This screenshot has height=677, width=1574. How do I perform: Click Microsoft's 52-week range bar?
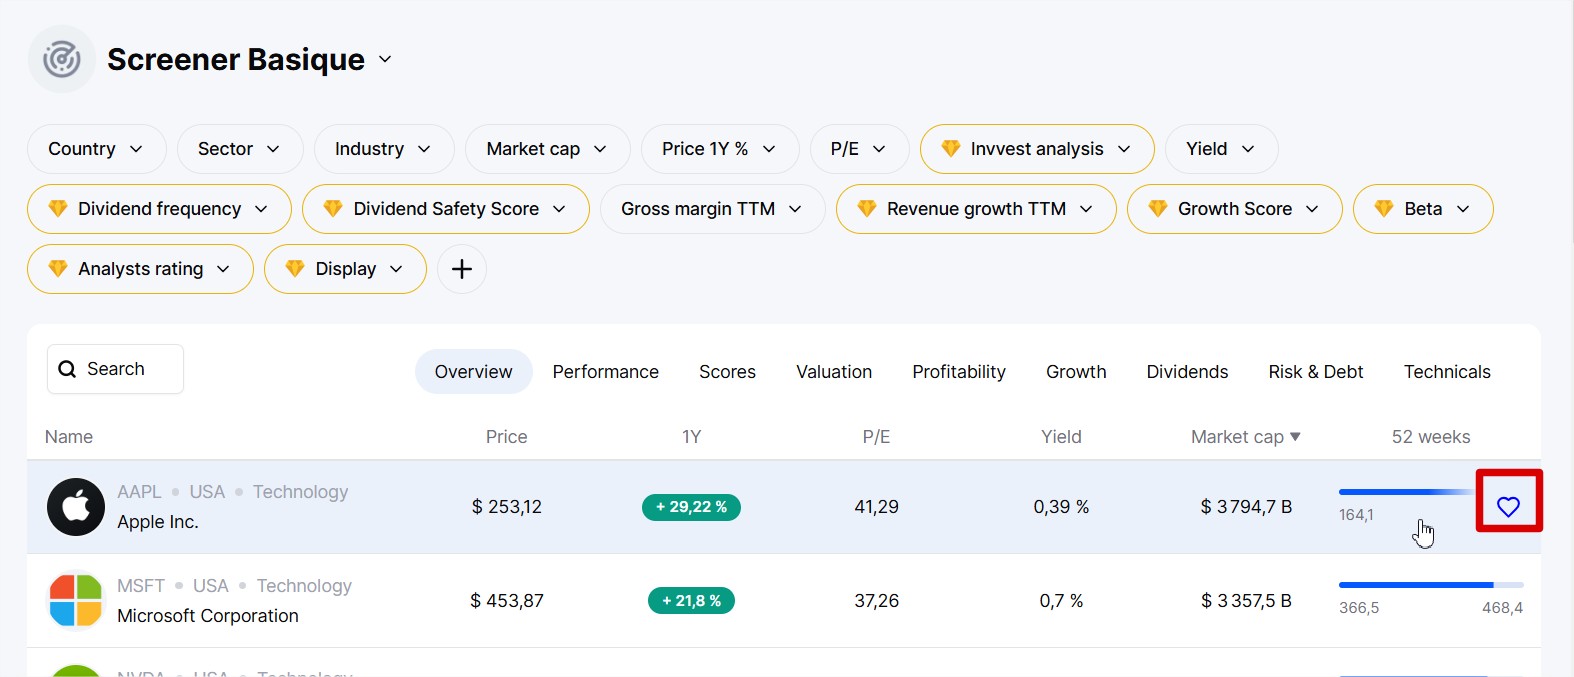point(1431,585)
